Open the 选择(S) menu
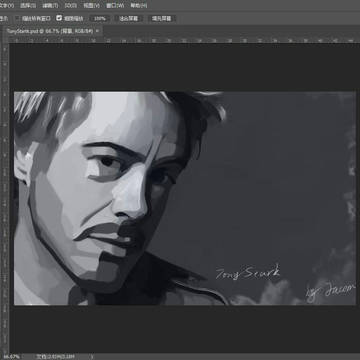Screen dimensions: 360x360 pyautogui.click(x=28, y=6)
